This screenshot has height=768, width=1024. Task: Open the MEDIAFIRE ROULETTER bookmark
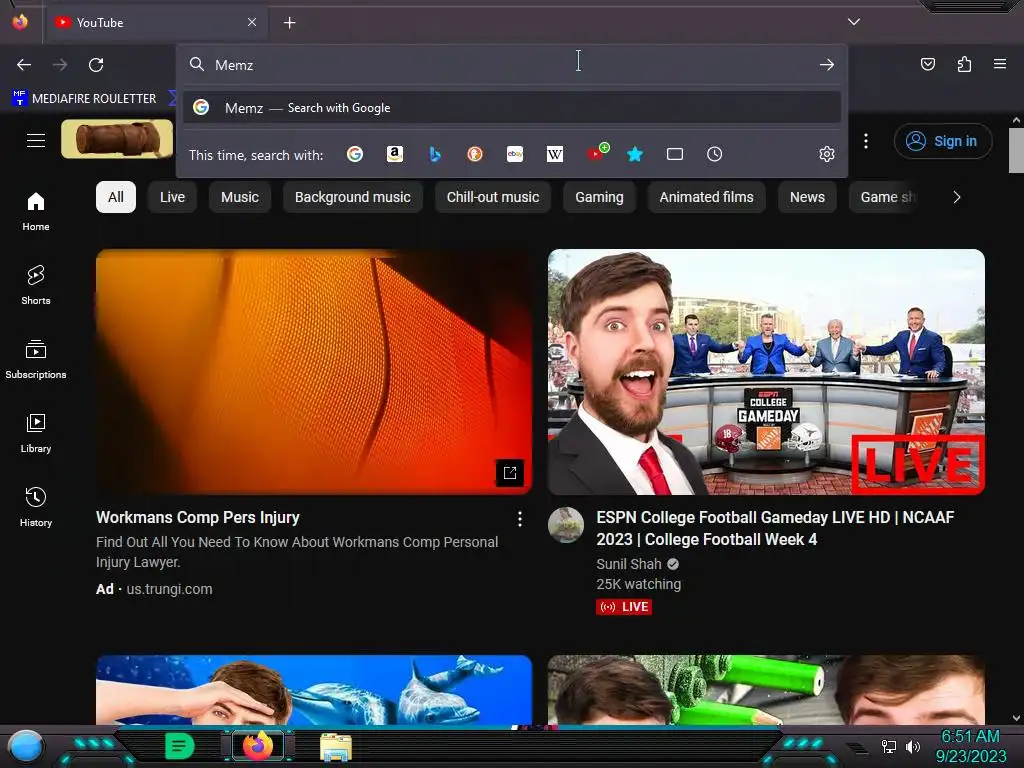point(84,99)
